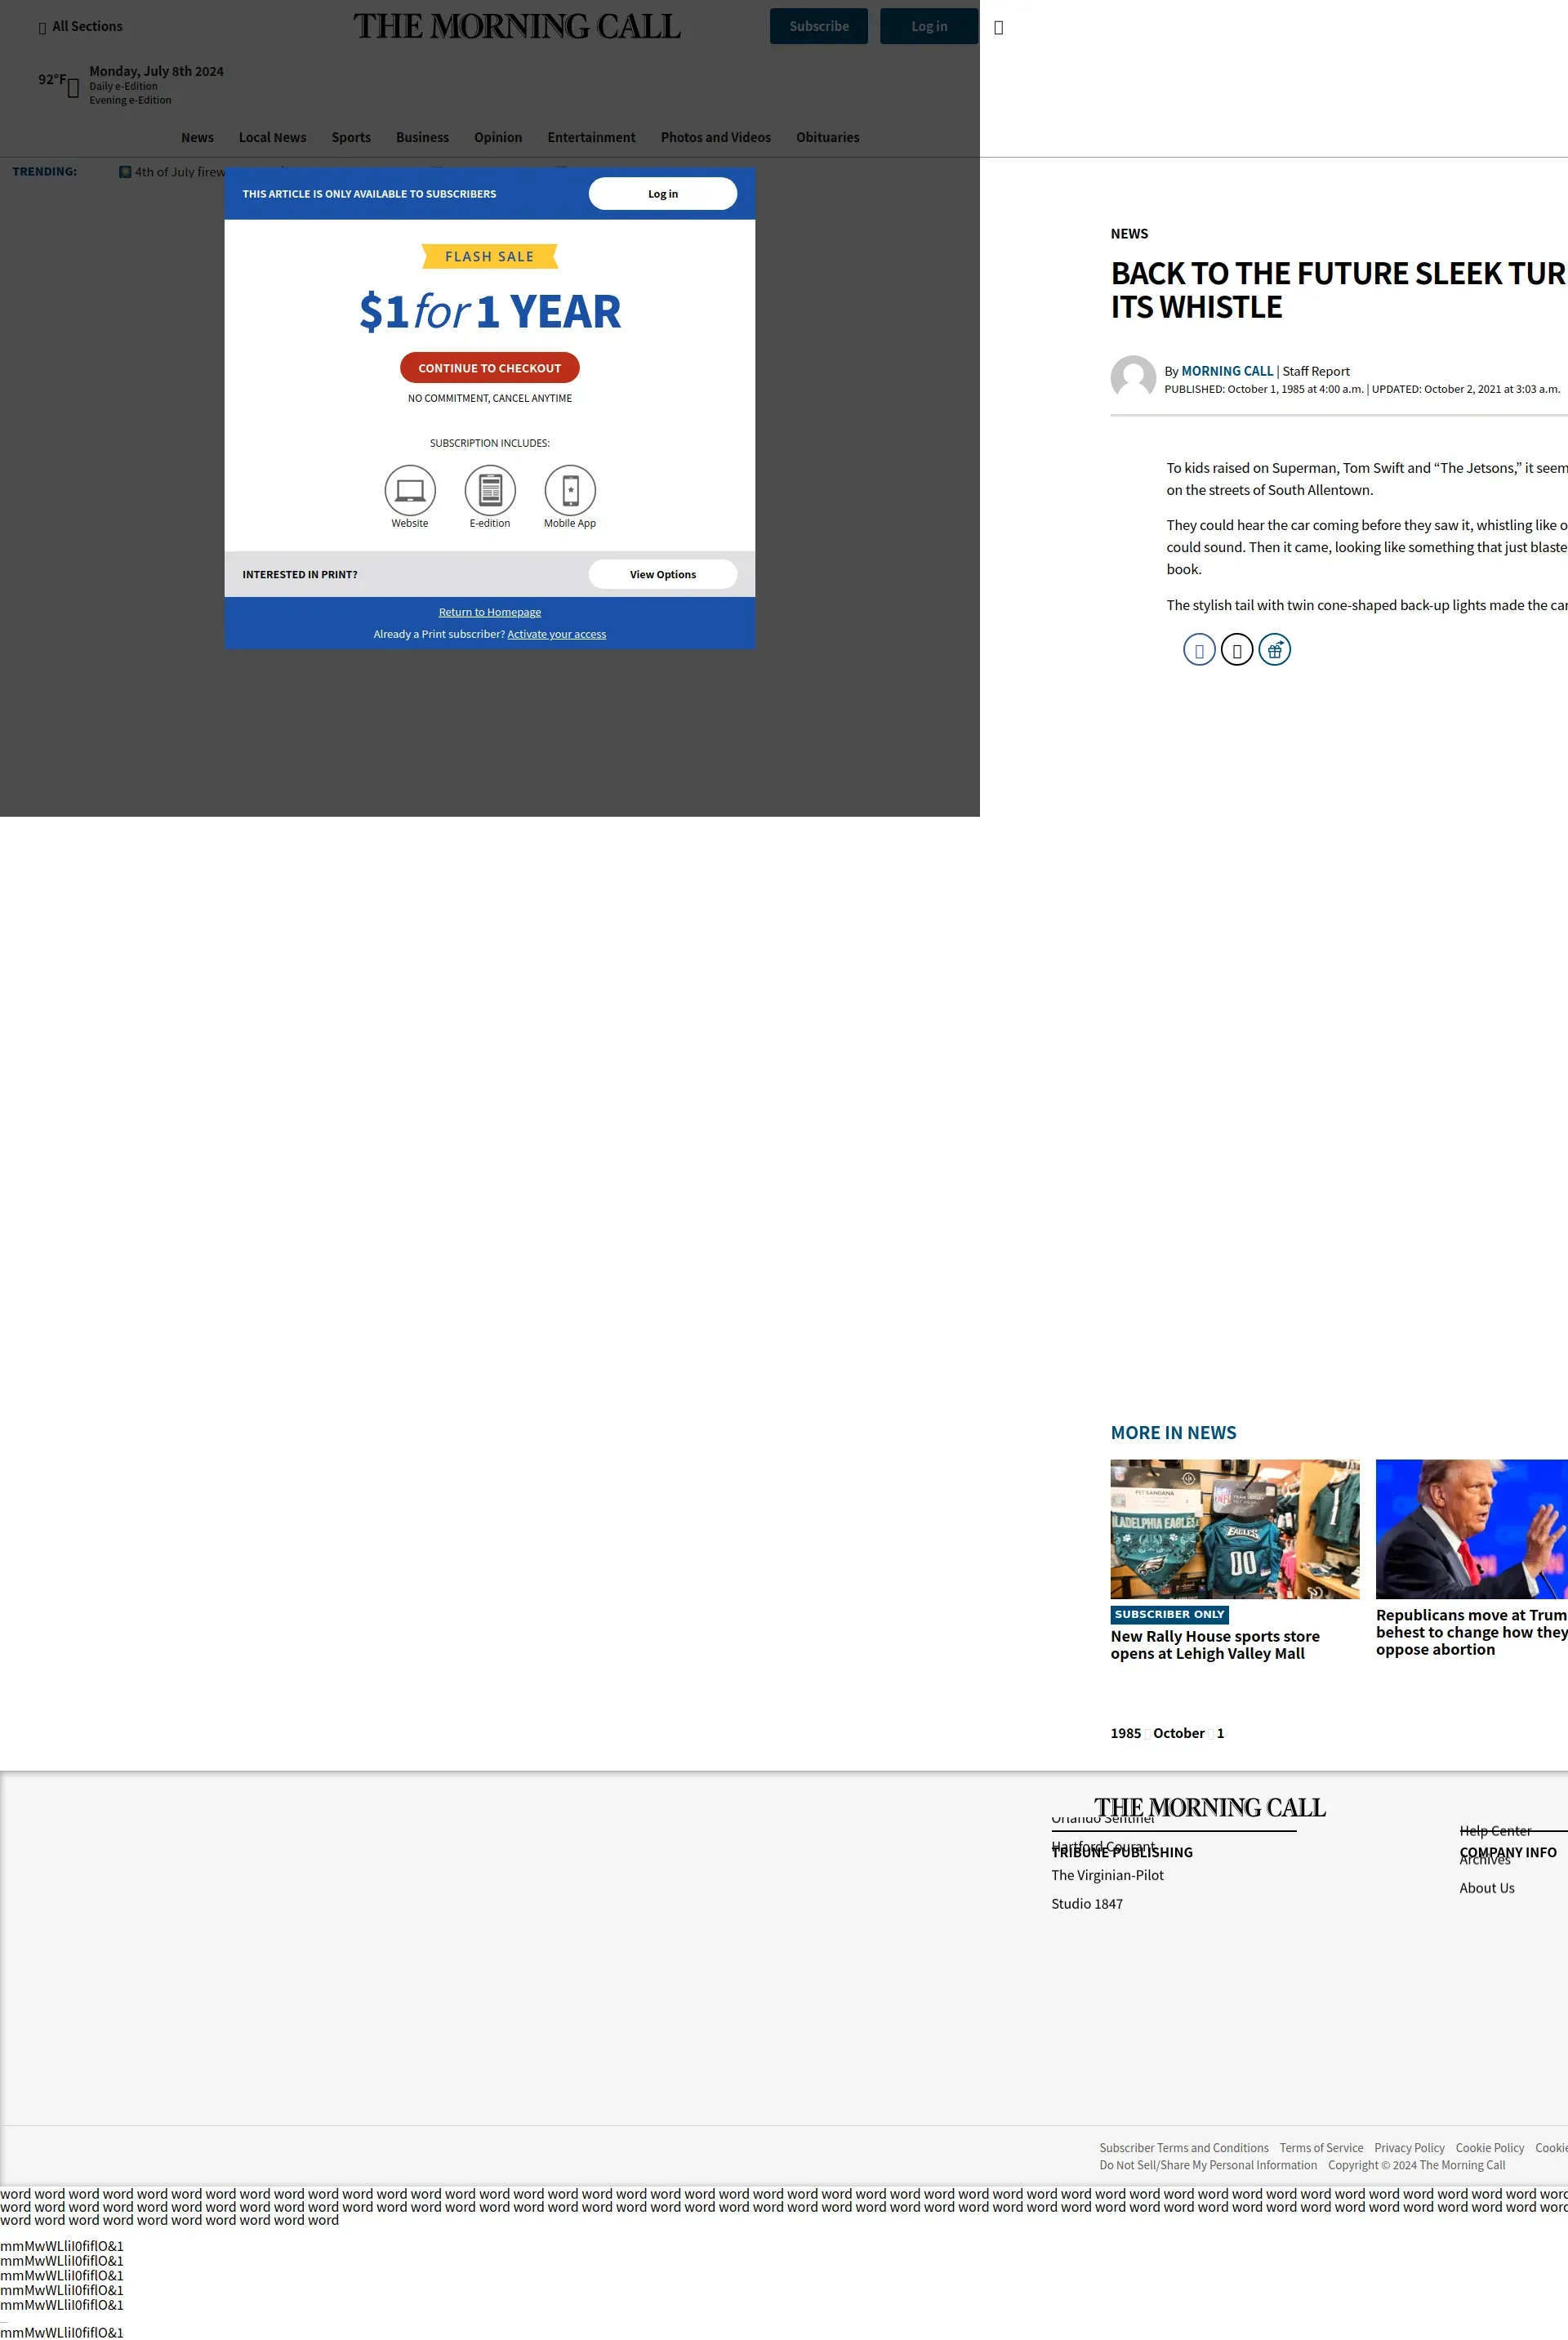This screenshot has height=2340, width=1568.
Task: Click Log in on subscribers-only banner
Action: coord(662,194)
